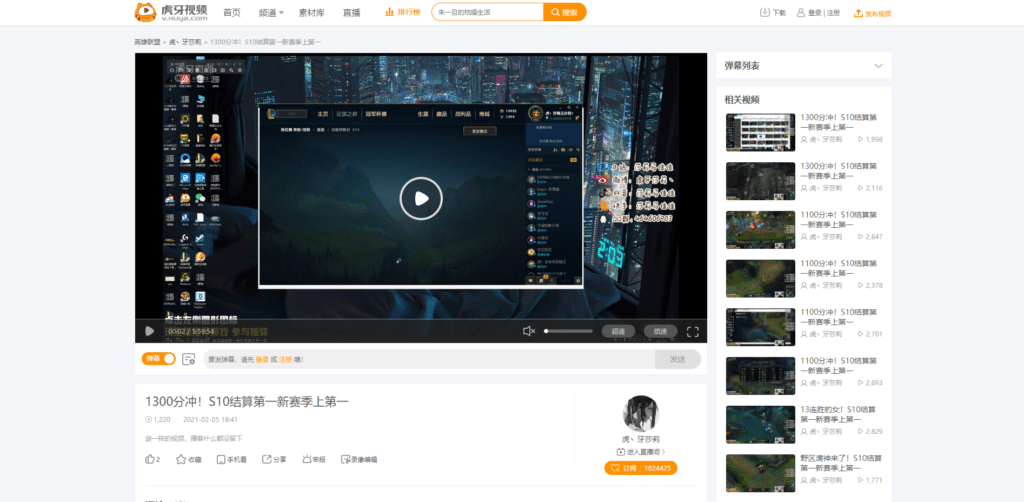The width and height of the screenshot is (1024, 502).
Task: Open thumbnail of related video with 1,771 views
Action: coord(760,473)
